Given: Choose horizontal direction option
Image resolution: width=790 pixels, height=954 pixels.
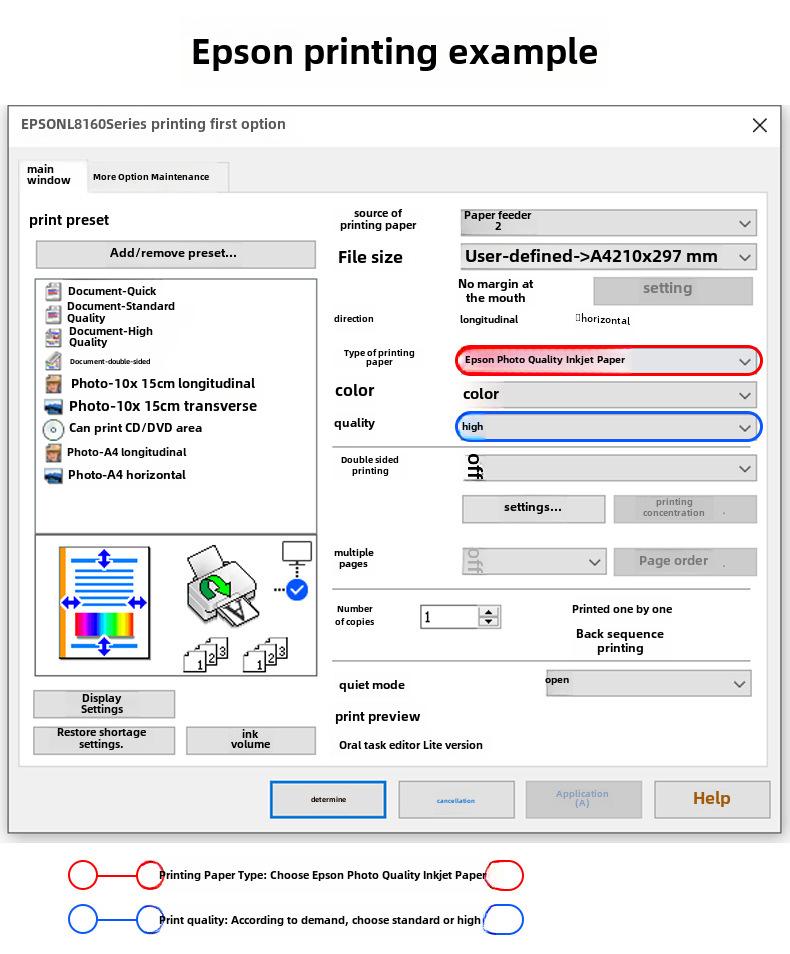Looking at the screenshot, I should click(x=603, y=319).
